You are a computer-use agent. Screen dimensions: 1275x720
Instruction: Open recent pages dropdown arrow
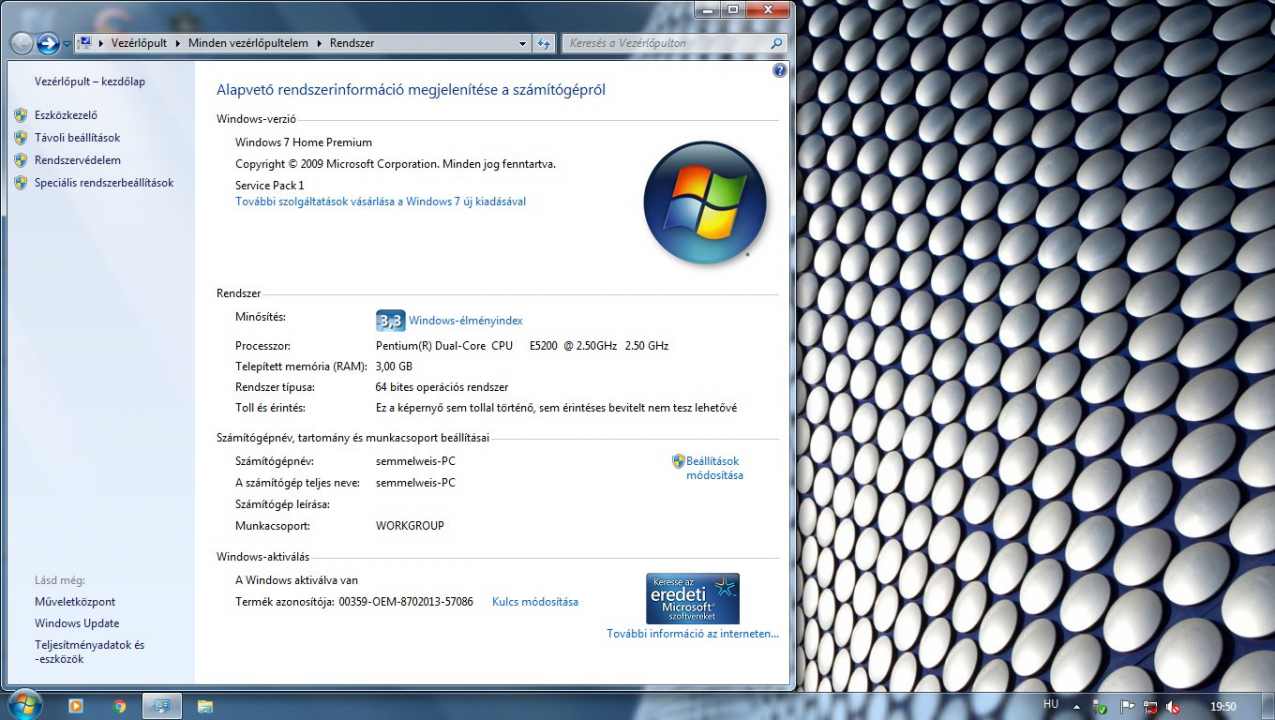click(x=66, y=44)
